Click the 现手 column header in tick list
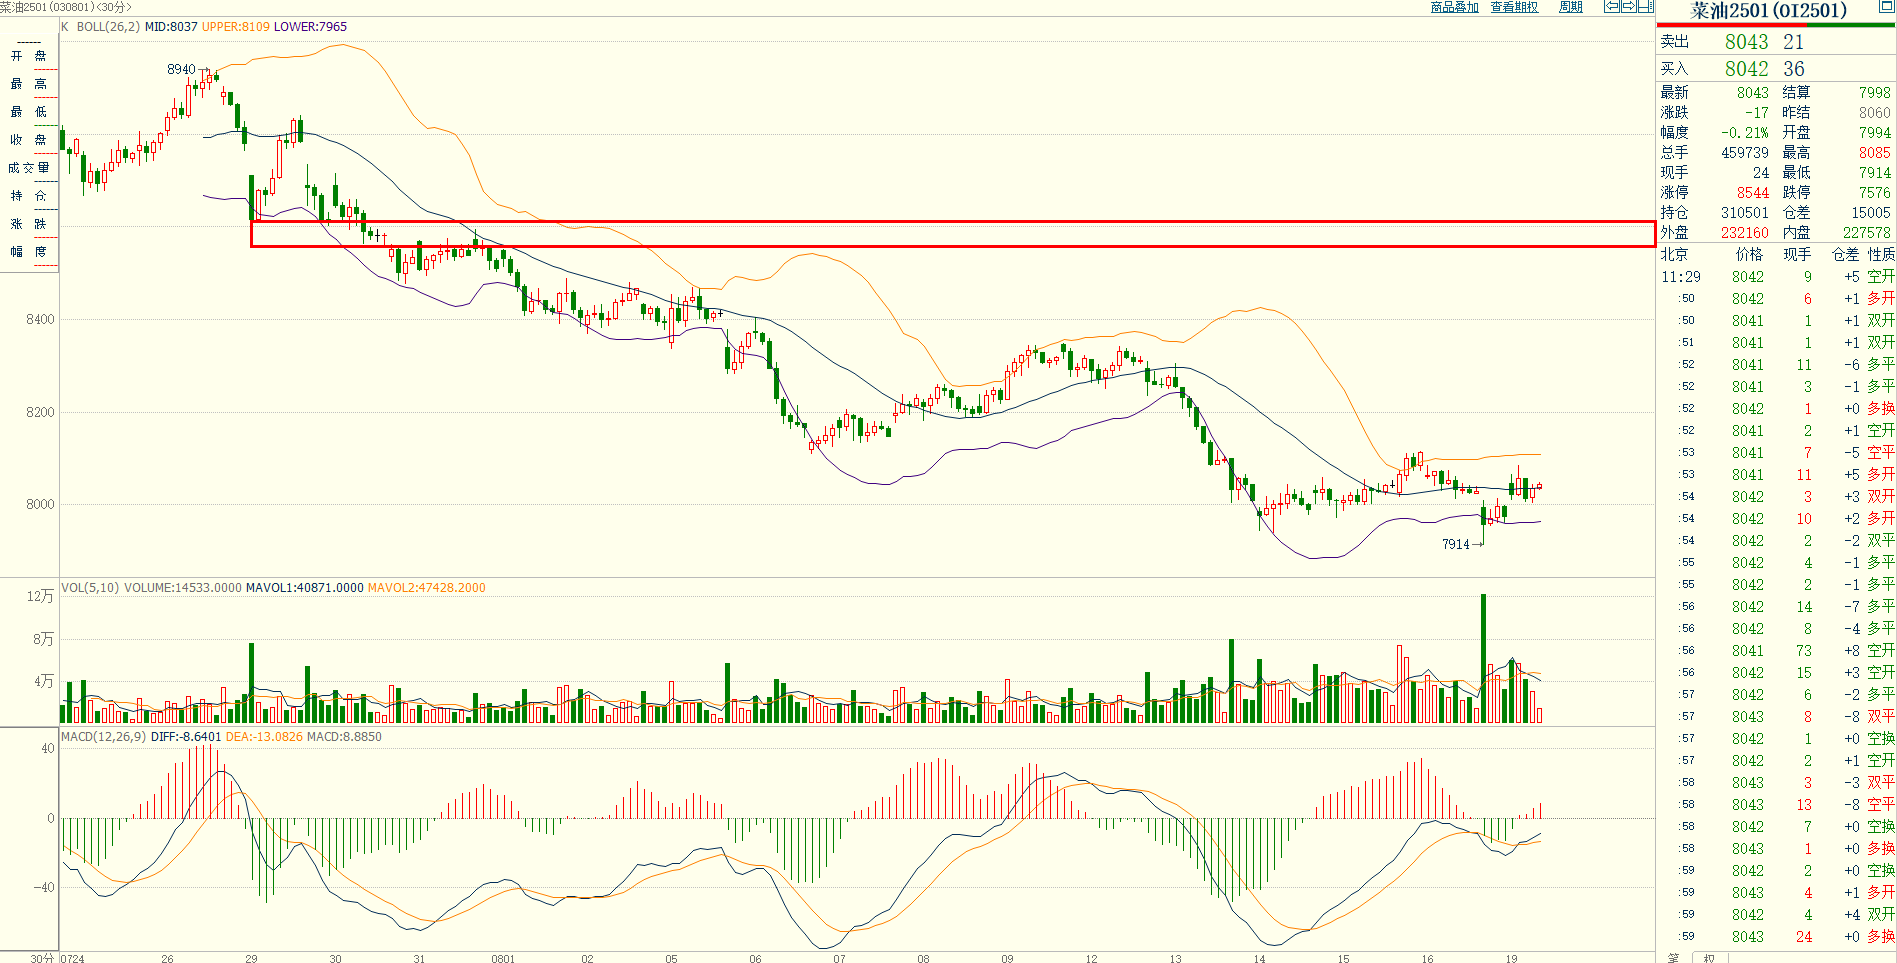Image resolution: width=1897 pixels, height=963 pixels. (x=1797, y=255)
